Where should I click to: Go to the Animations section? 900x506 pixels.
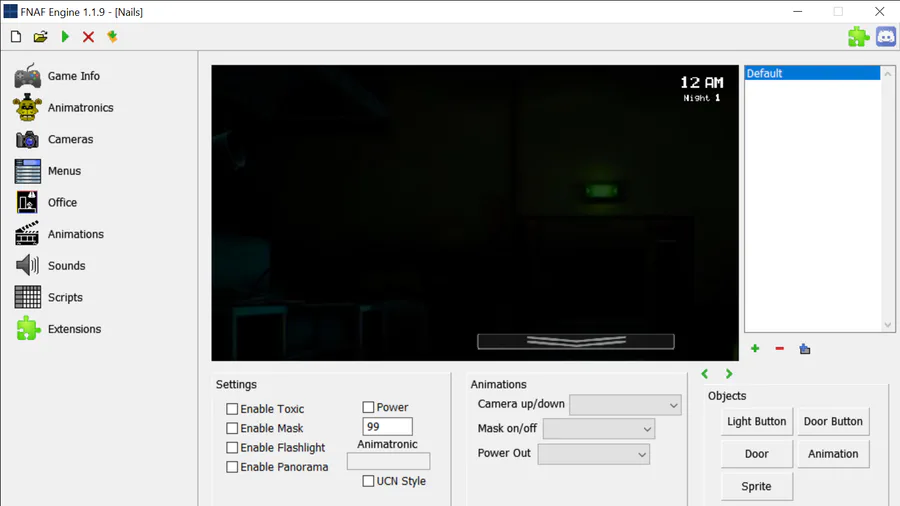(x=76, y=234)
